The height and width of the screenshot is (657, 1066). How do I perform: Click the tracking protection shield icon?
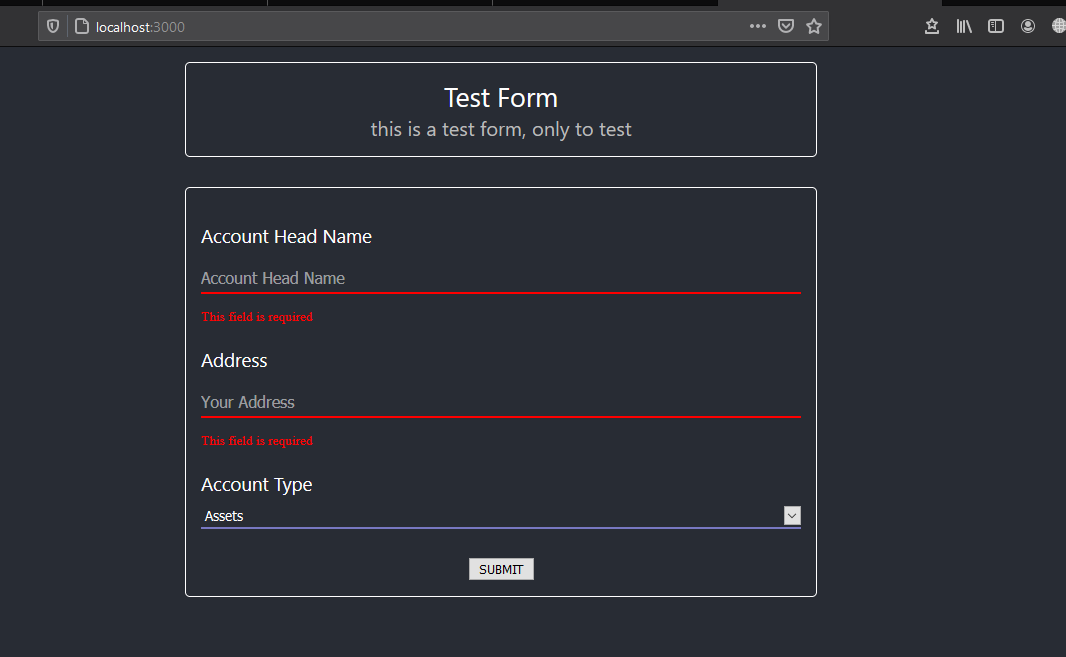pos(53,27)
